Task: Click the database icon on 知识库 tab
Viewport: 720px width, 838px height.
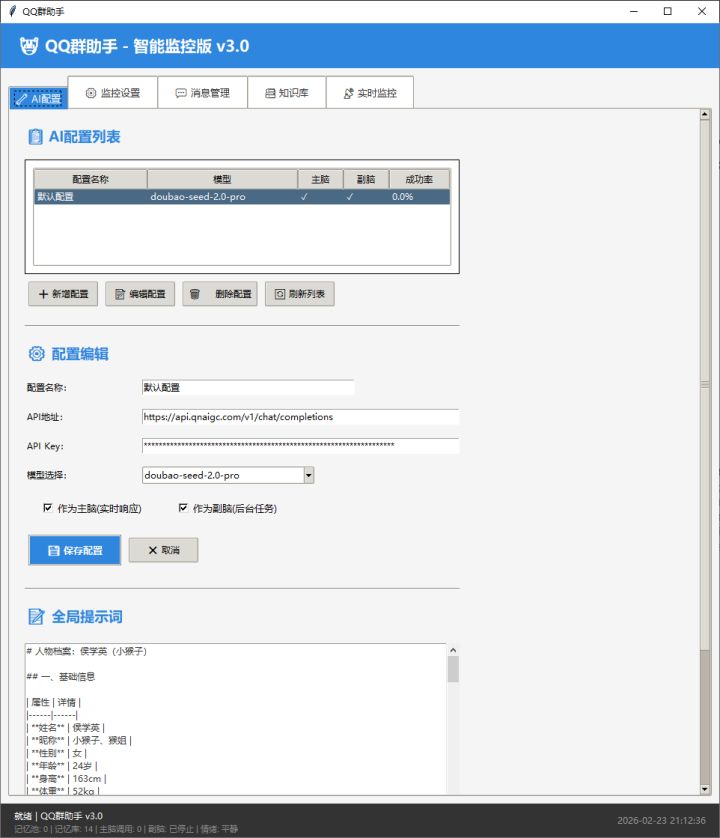Action: pos(270,93)
